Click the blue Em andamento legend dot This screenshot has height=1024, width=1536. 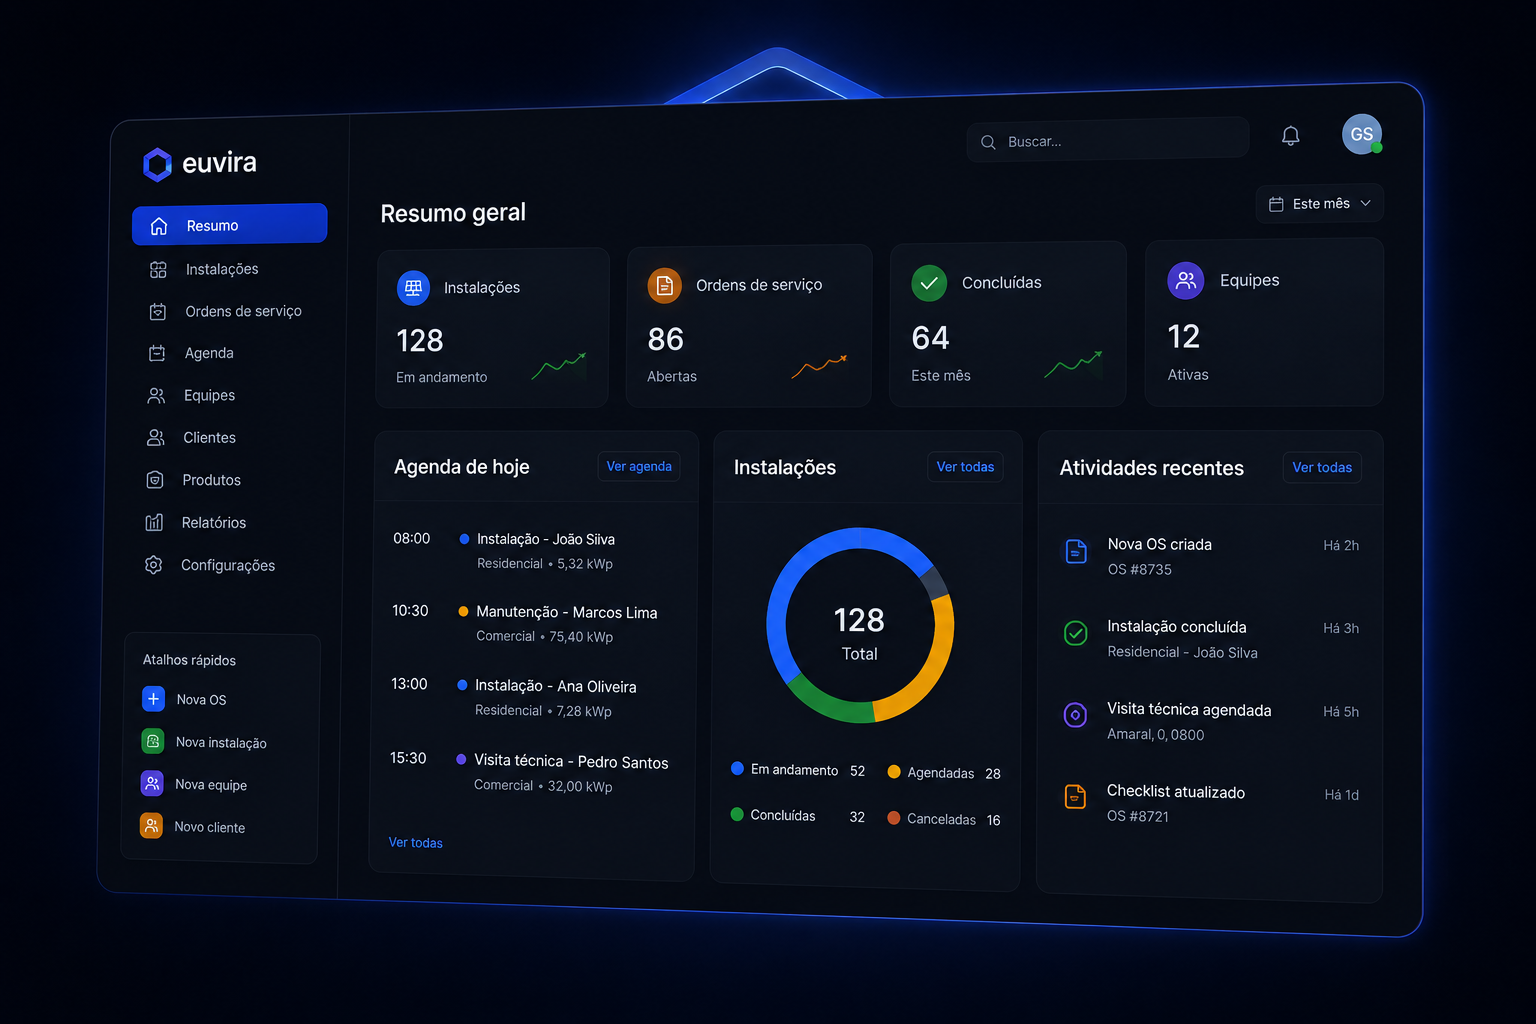737,768
